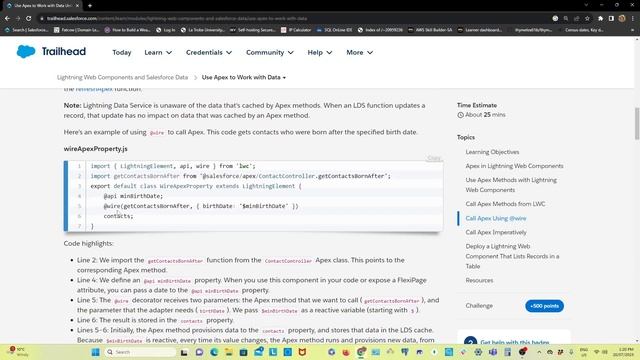Jump to 'Learning Objectives' topic

492,152
